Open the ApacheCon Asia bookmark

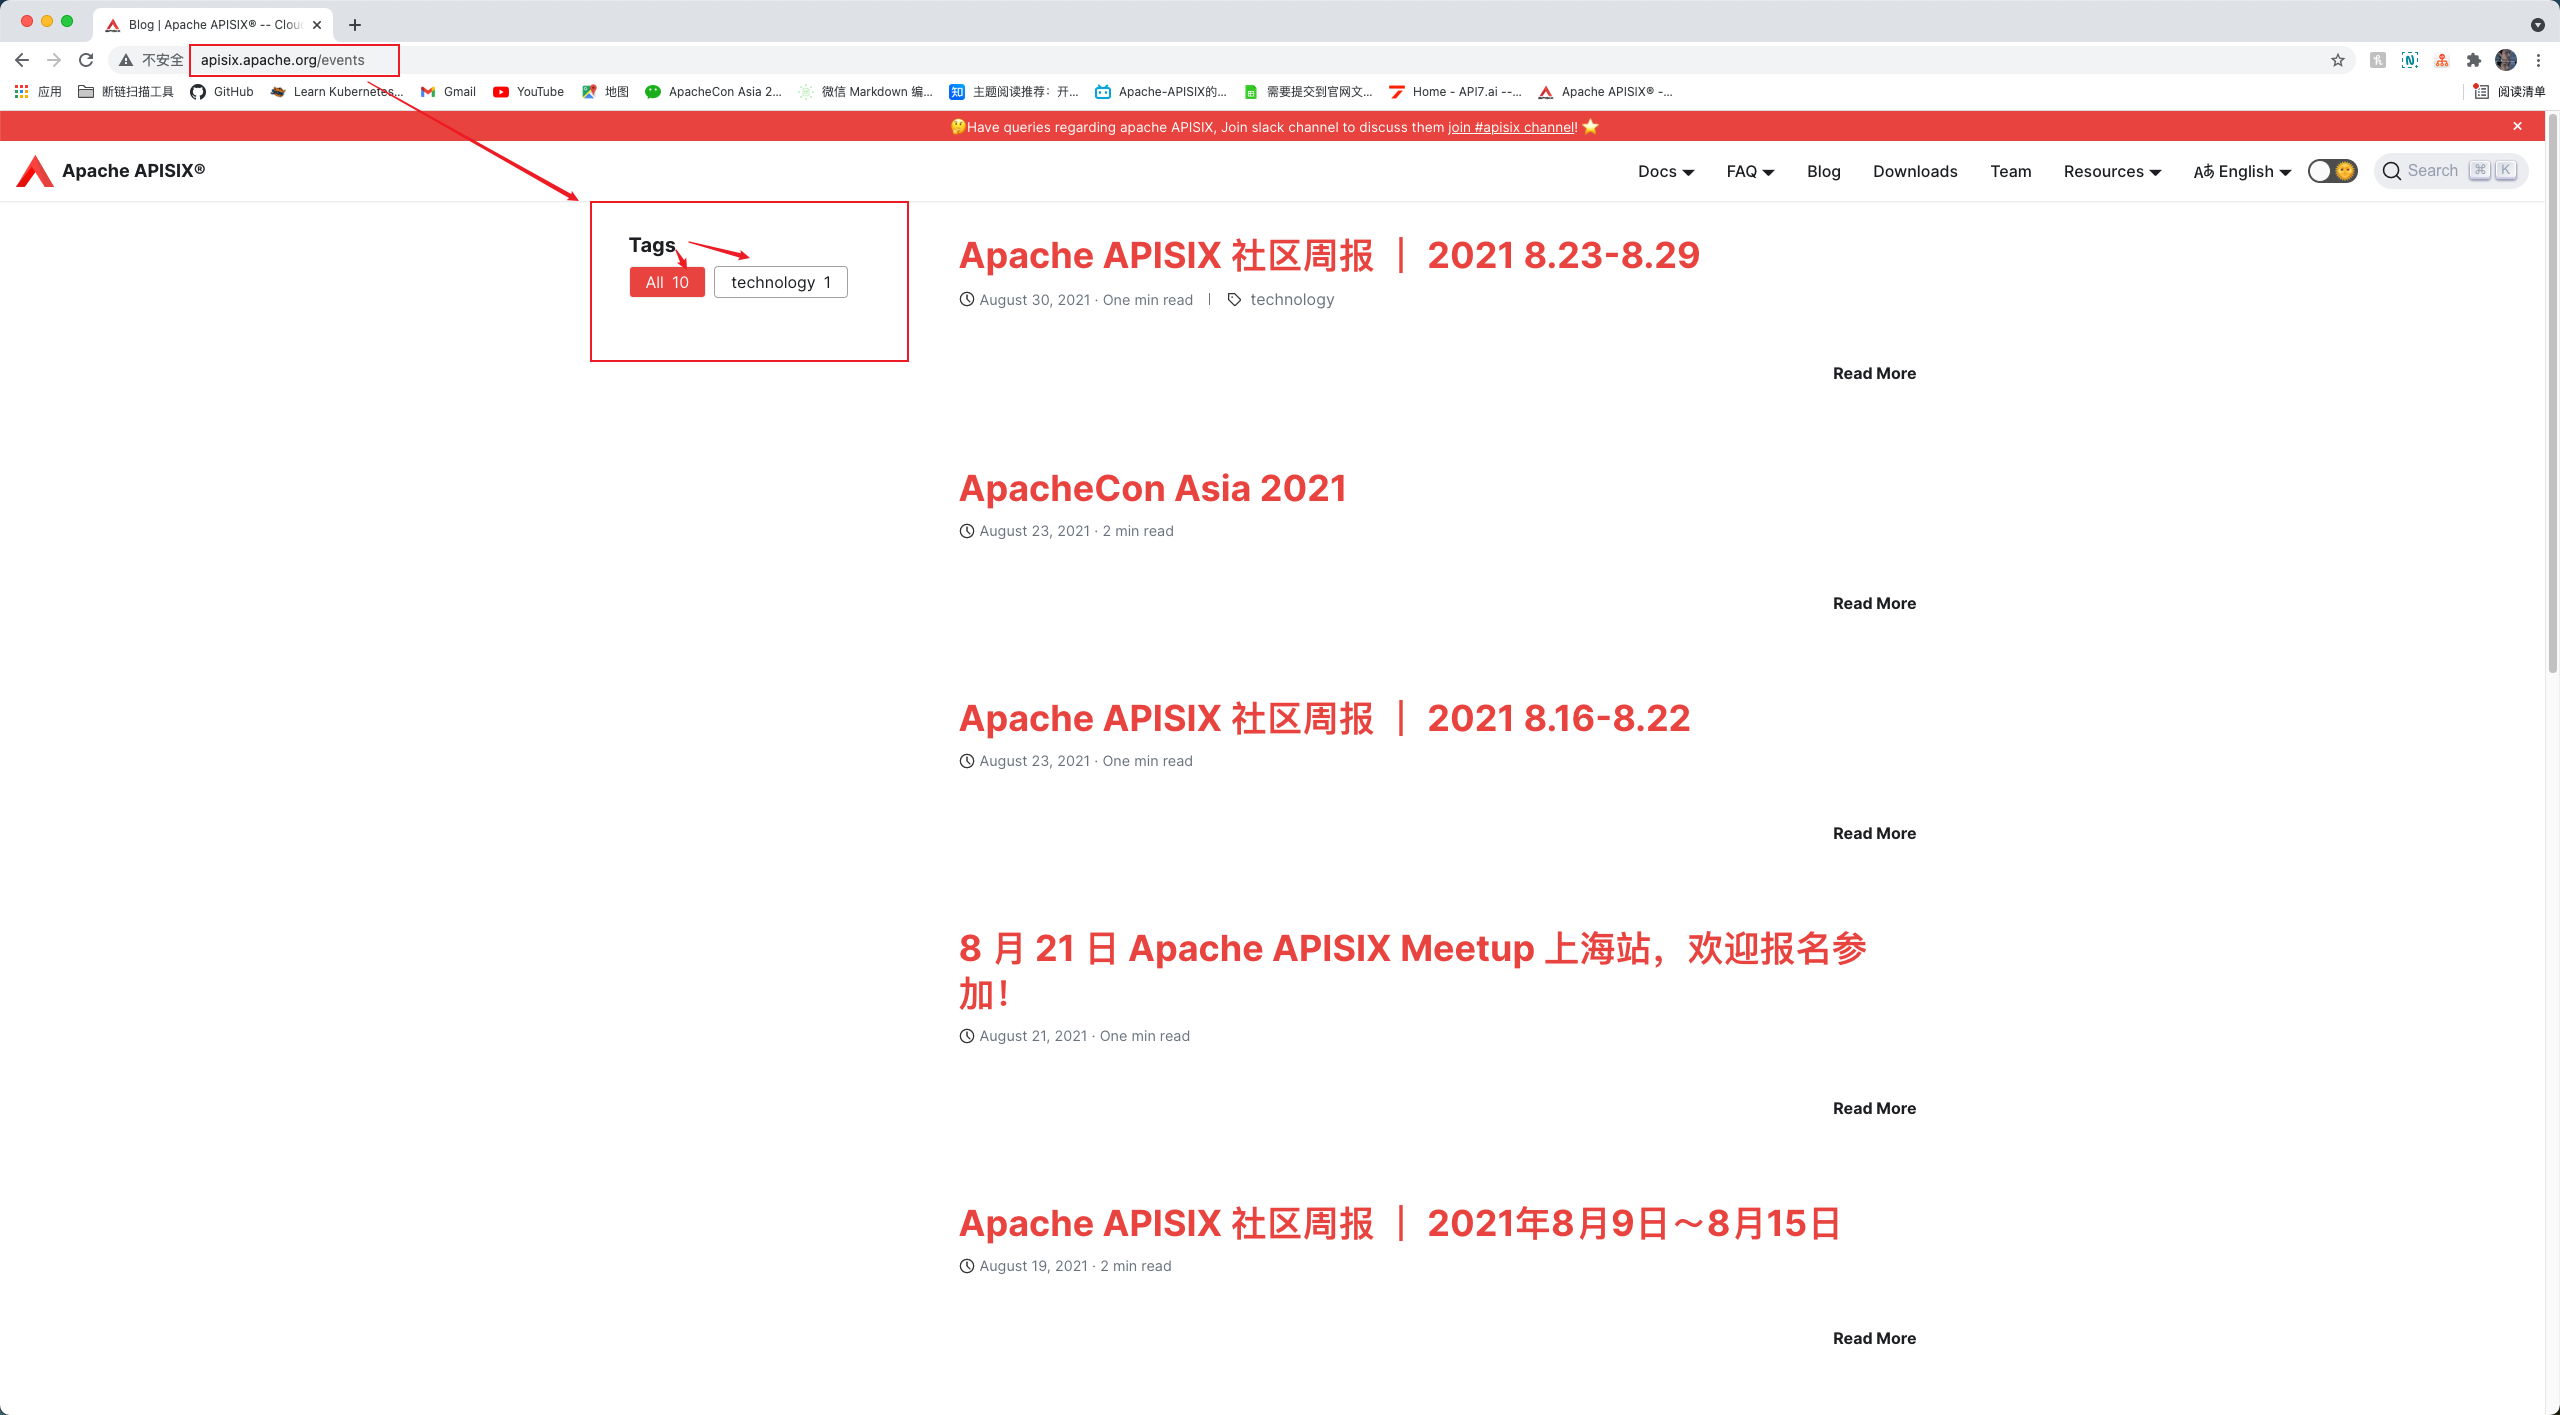(713, 91)
